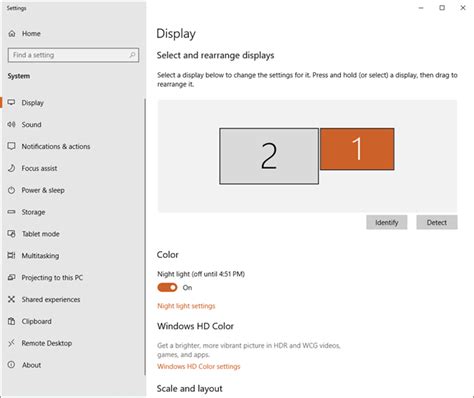The width and height of the screenshot is (474, 398).
Task: Open the Shared experiences label
Action: coord(51,300)
